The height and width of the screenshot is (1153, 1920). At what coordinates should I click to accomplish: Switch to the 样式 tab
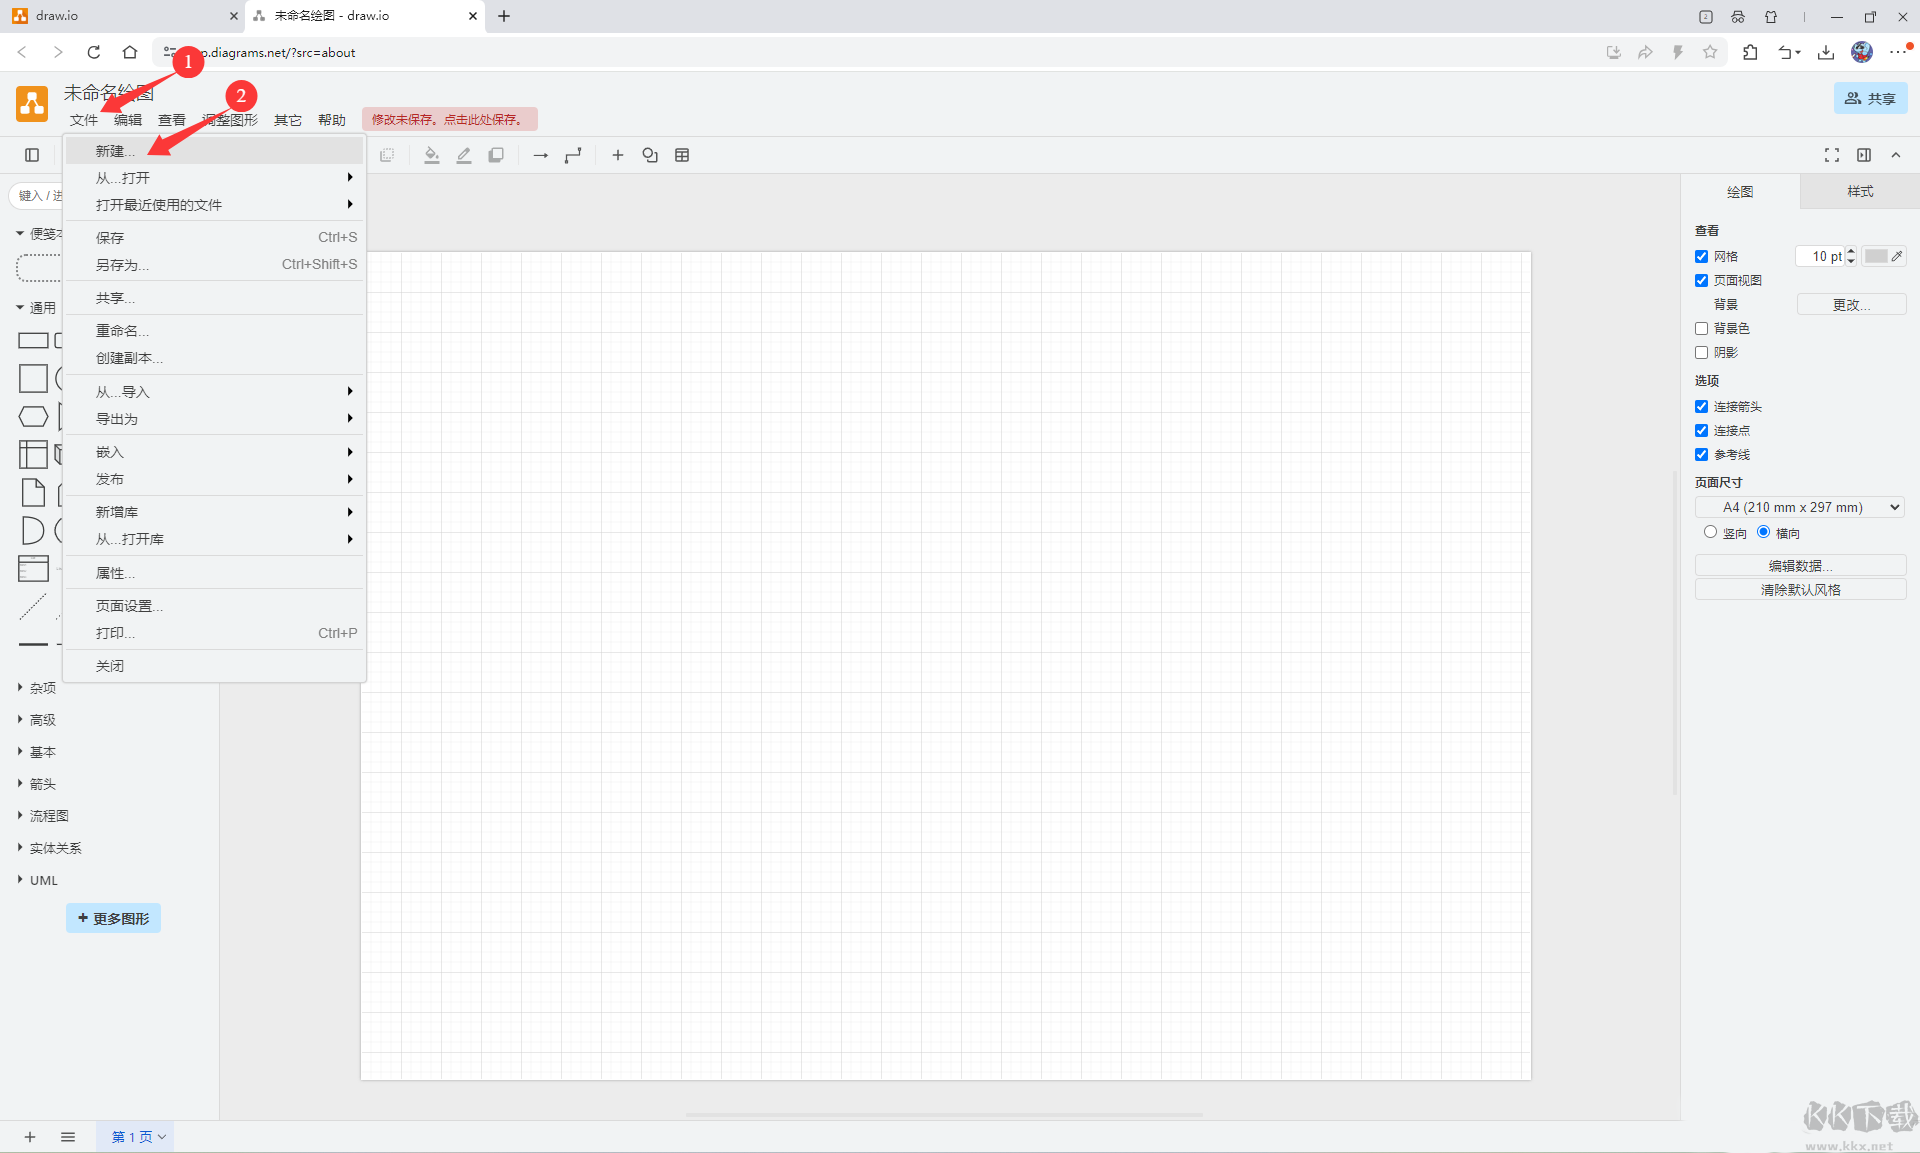coord(1858,191)
